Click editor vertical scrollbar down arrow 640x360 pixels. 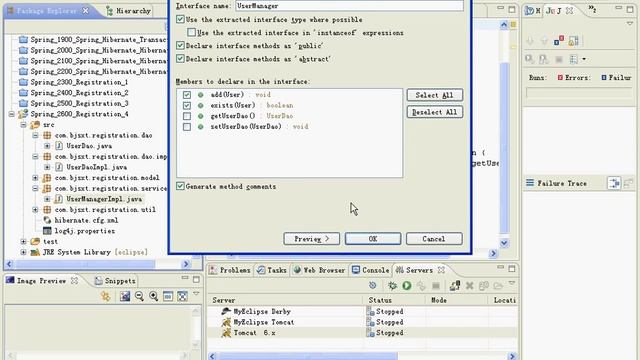coord(504,243)
